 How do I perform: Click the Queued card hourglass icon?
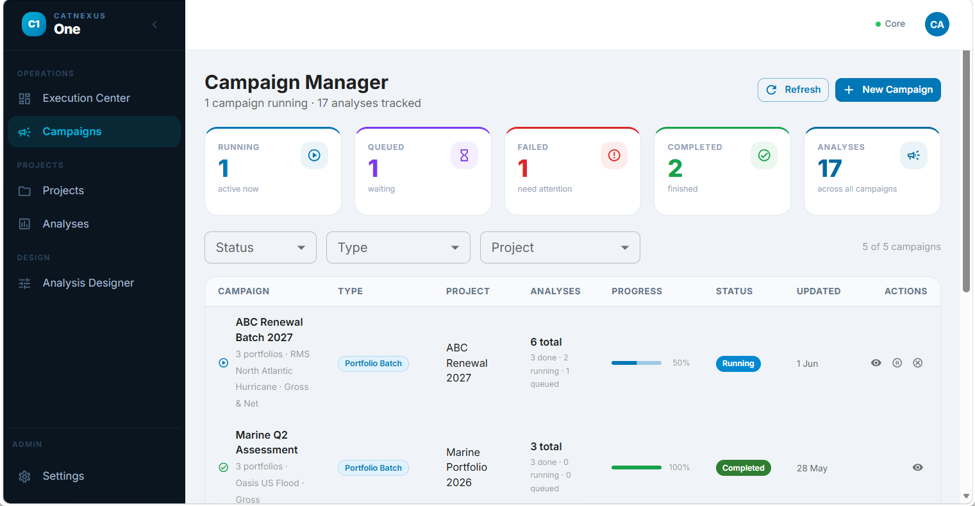pyautogui.click(x=464, y=155)
